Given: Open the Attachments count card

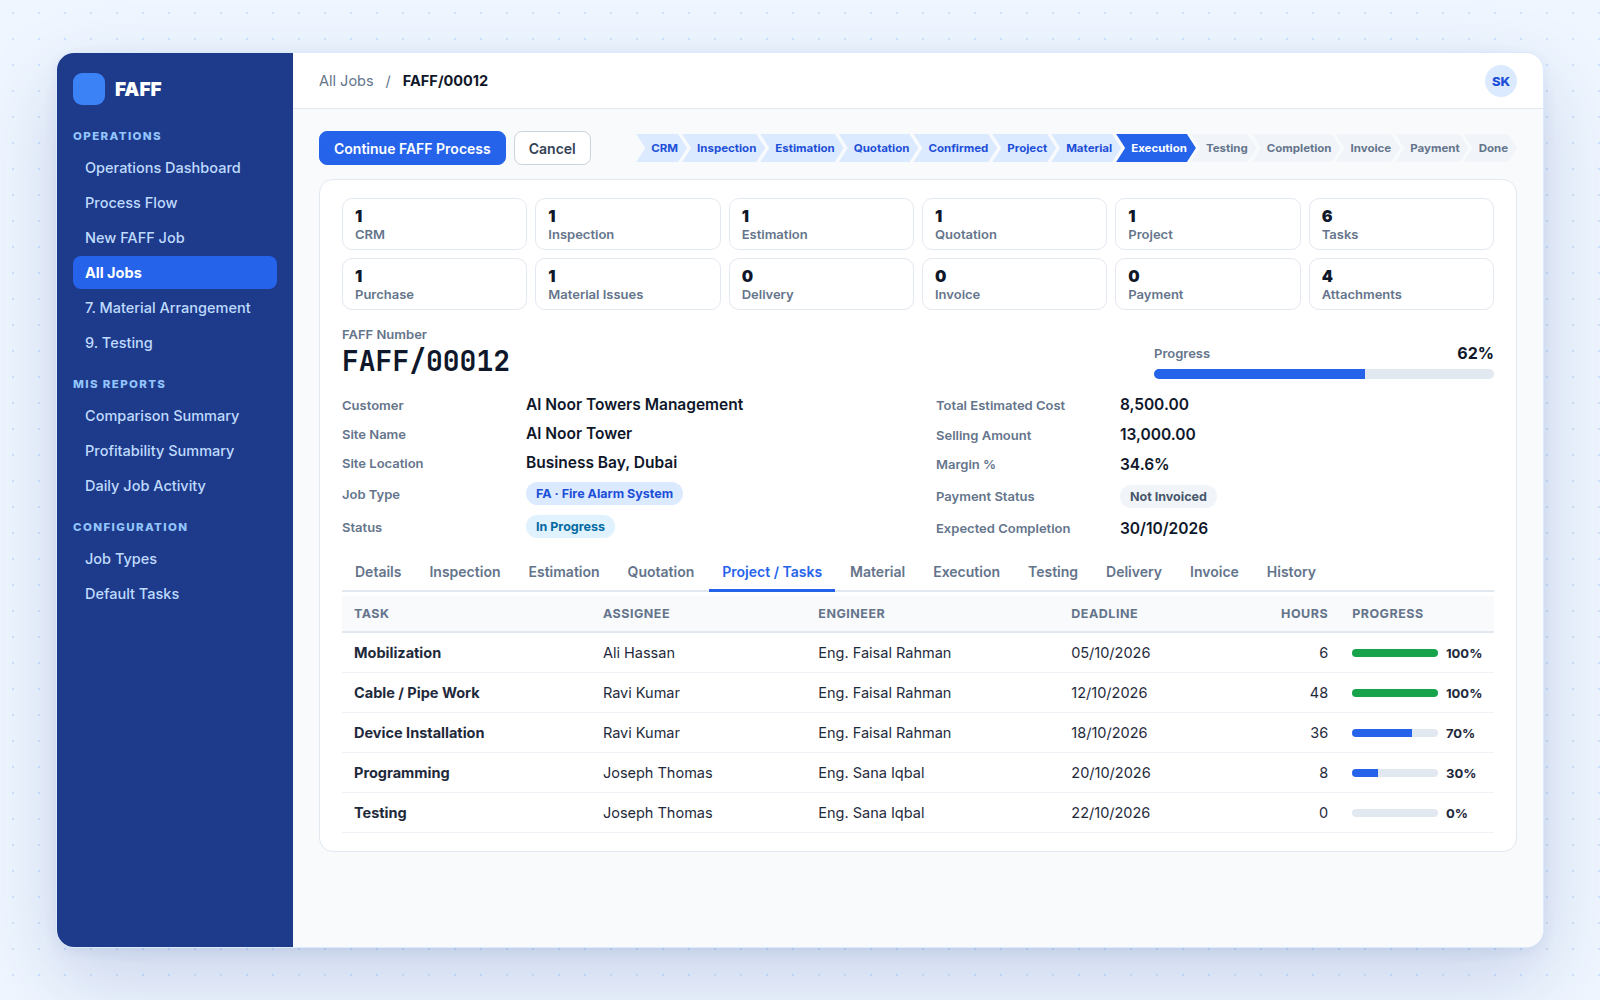Looking at the screenshot, I should 1401,284.
